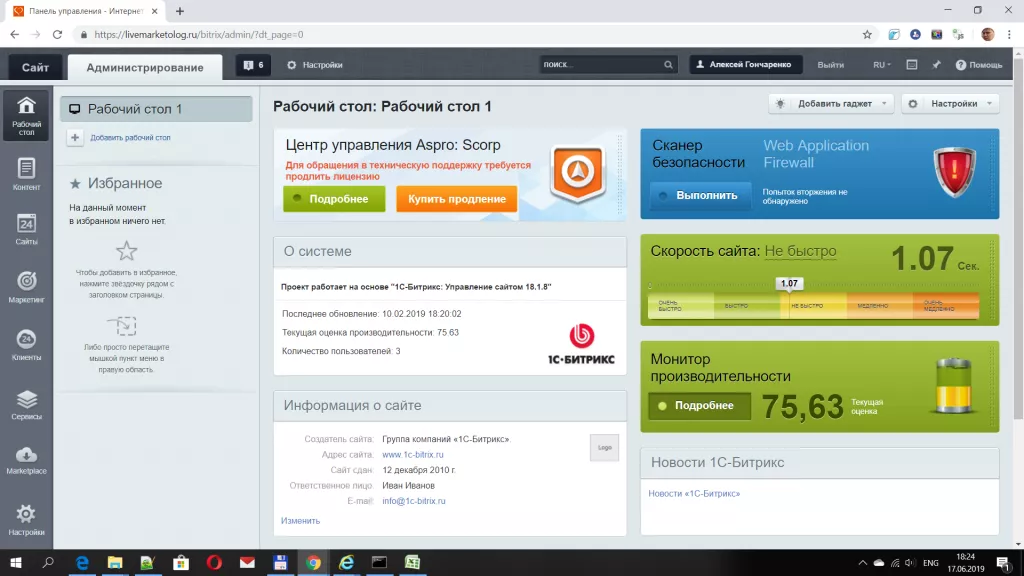
Task: Click the Не быстро speed link
Action: tap(800, 251)
